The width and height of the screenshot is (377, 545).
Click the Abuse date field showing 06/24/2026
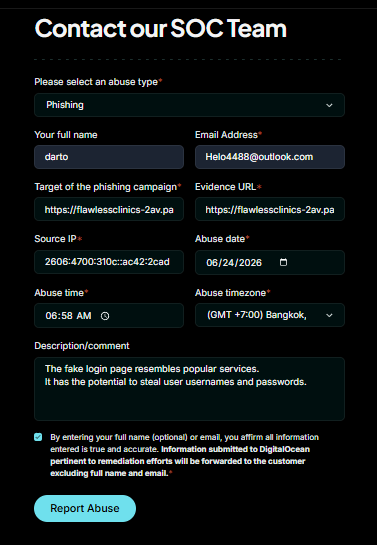270,262
